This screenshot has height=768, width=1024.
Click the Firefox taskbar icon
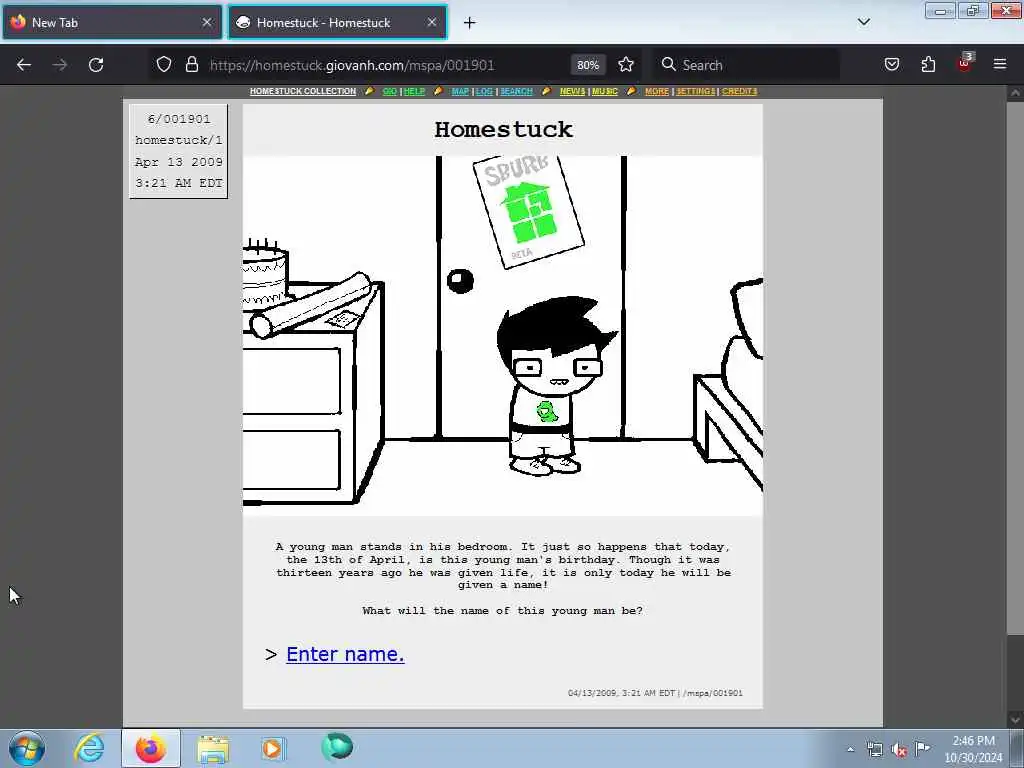pos(151,748)
